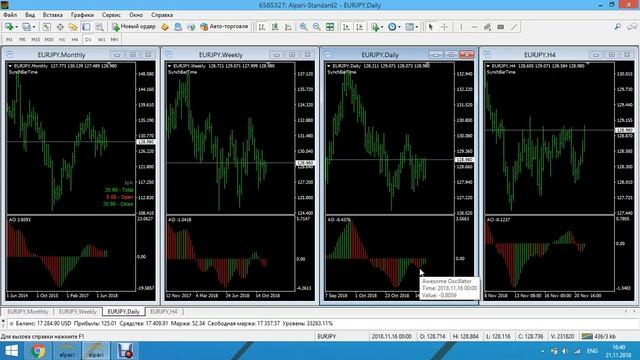Open the periods clock icon
Viewport: 640px width, 360px height.
tap(392, 27)
